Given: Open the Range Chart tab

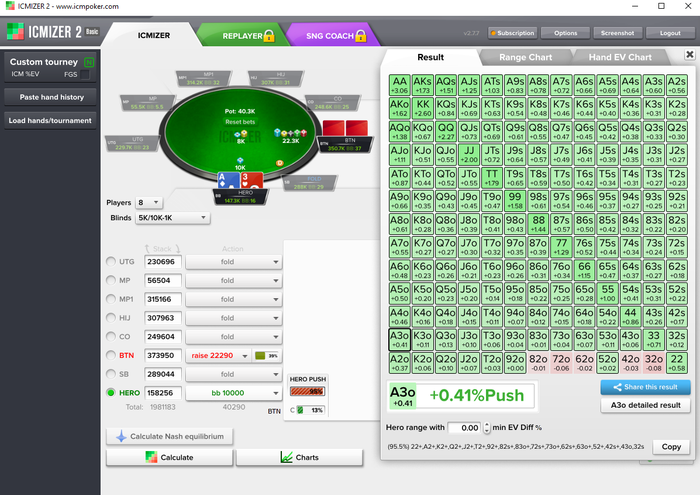Looking at the screenshot, I should pos(525,57).
